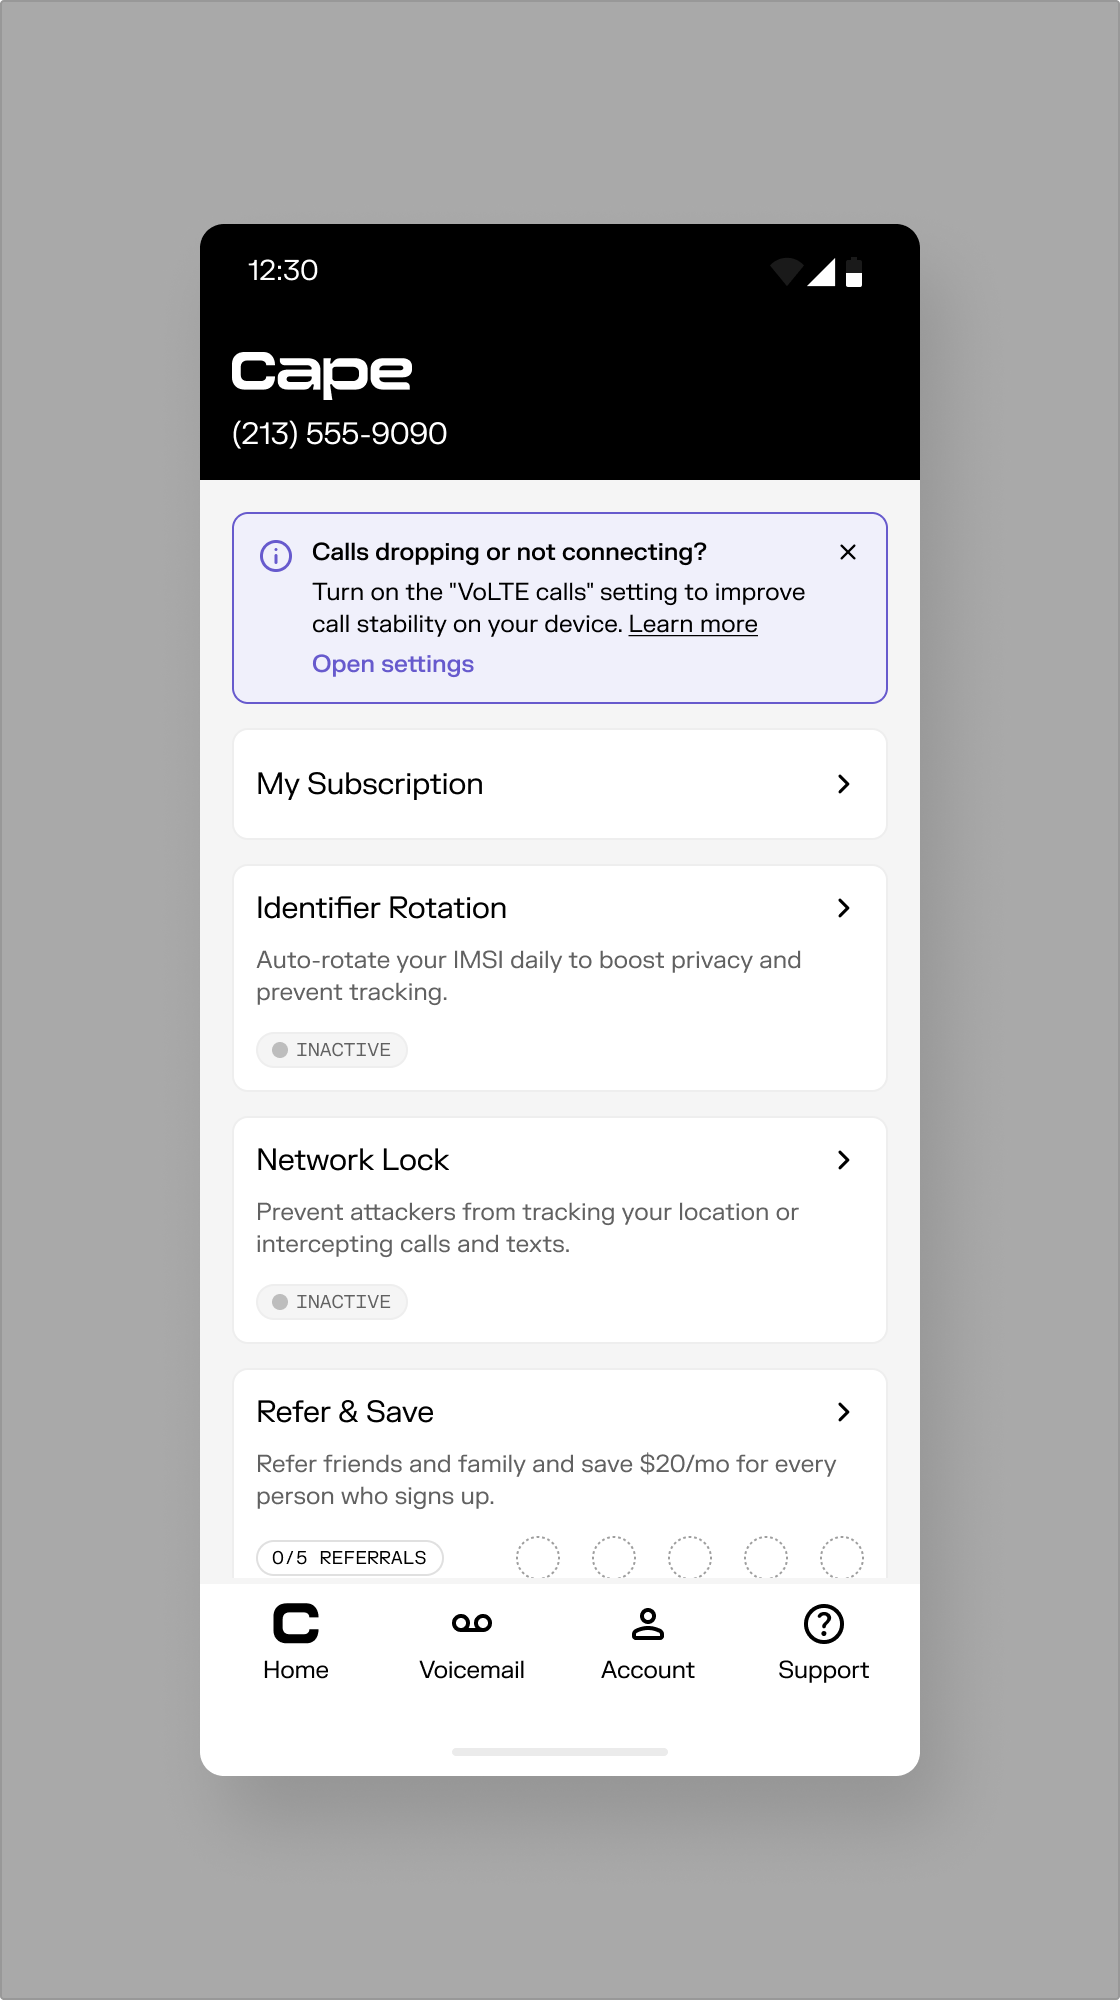The width and height of the screenshot is (1120, 2000).
Task: Go to the Home tab
Action: [296, 1642]
